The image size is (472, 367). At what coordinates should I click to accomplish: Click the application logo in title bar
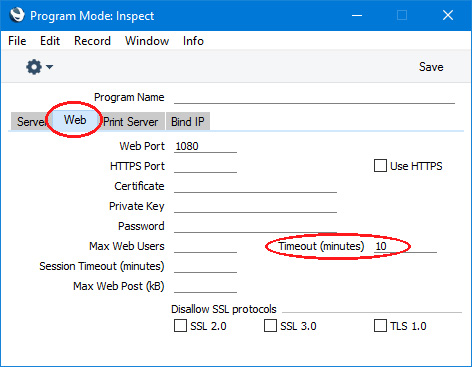(17, 15)
